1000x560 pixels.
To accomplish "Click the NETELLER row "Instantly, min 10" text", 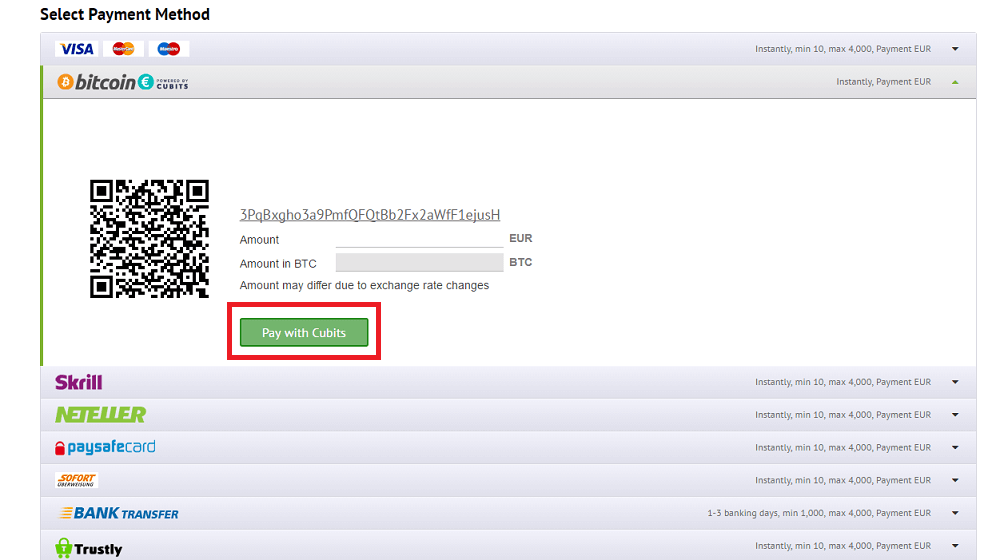I will [x=843, y=415].
